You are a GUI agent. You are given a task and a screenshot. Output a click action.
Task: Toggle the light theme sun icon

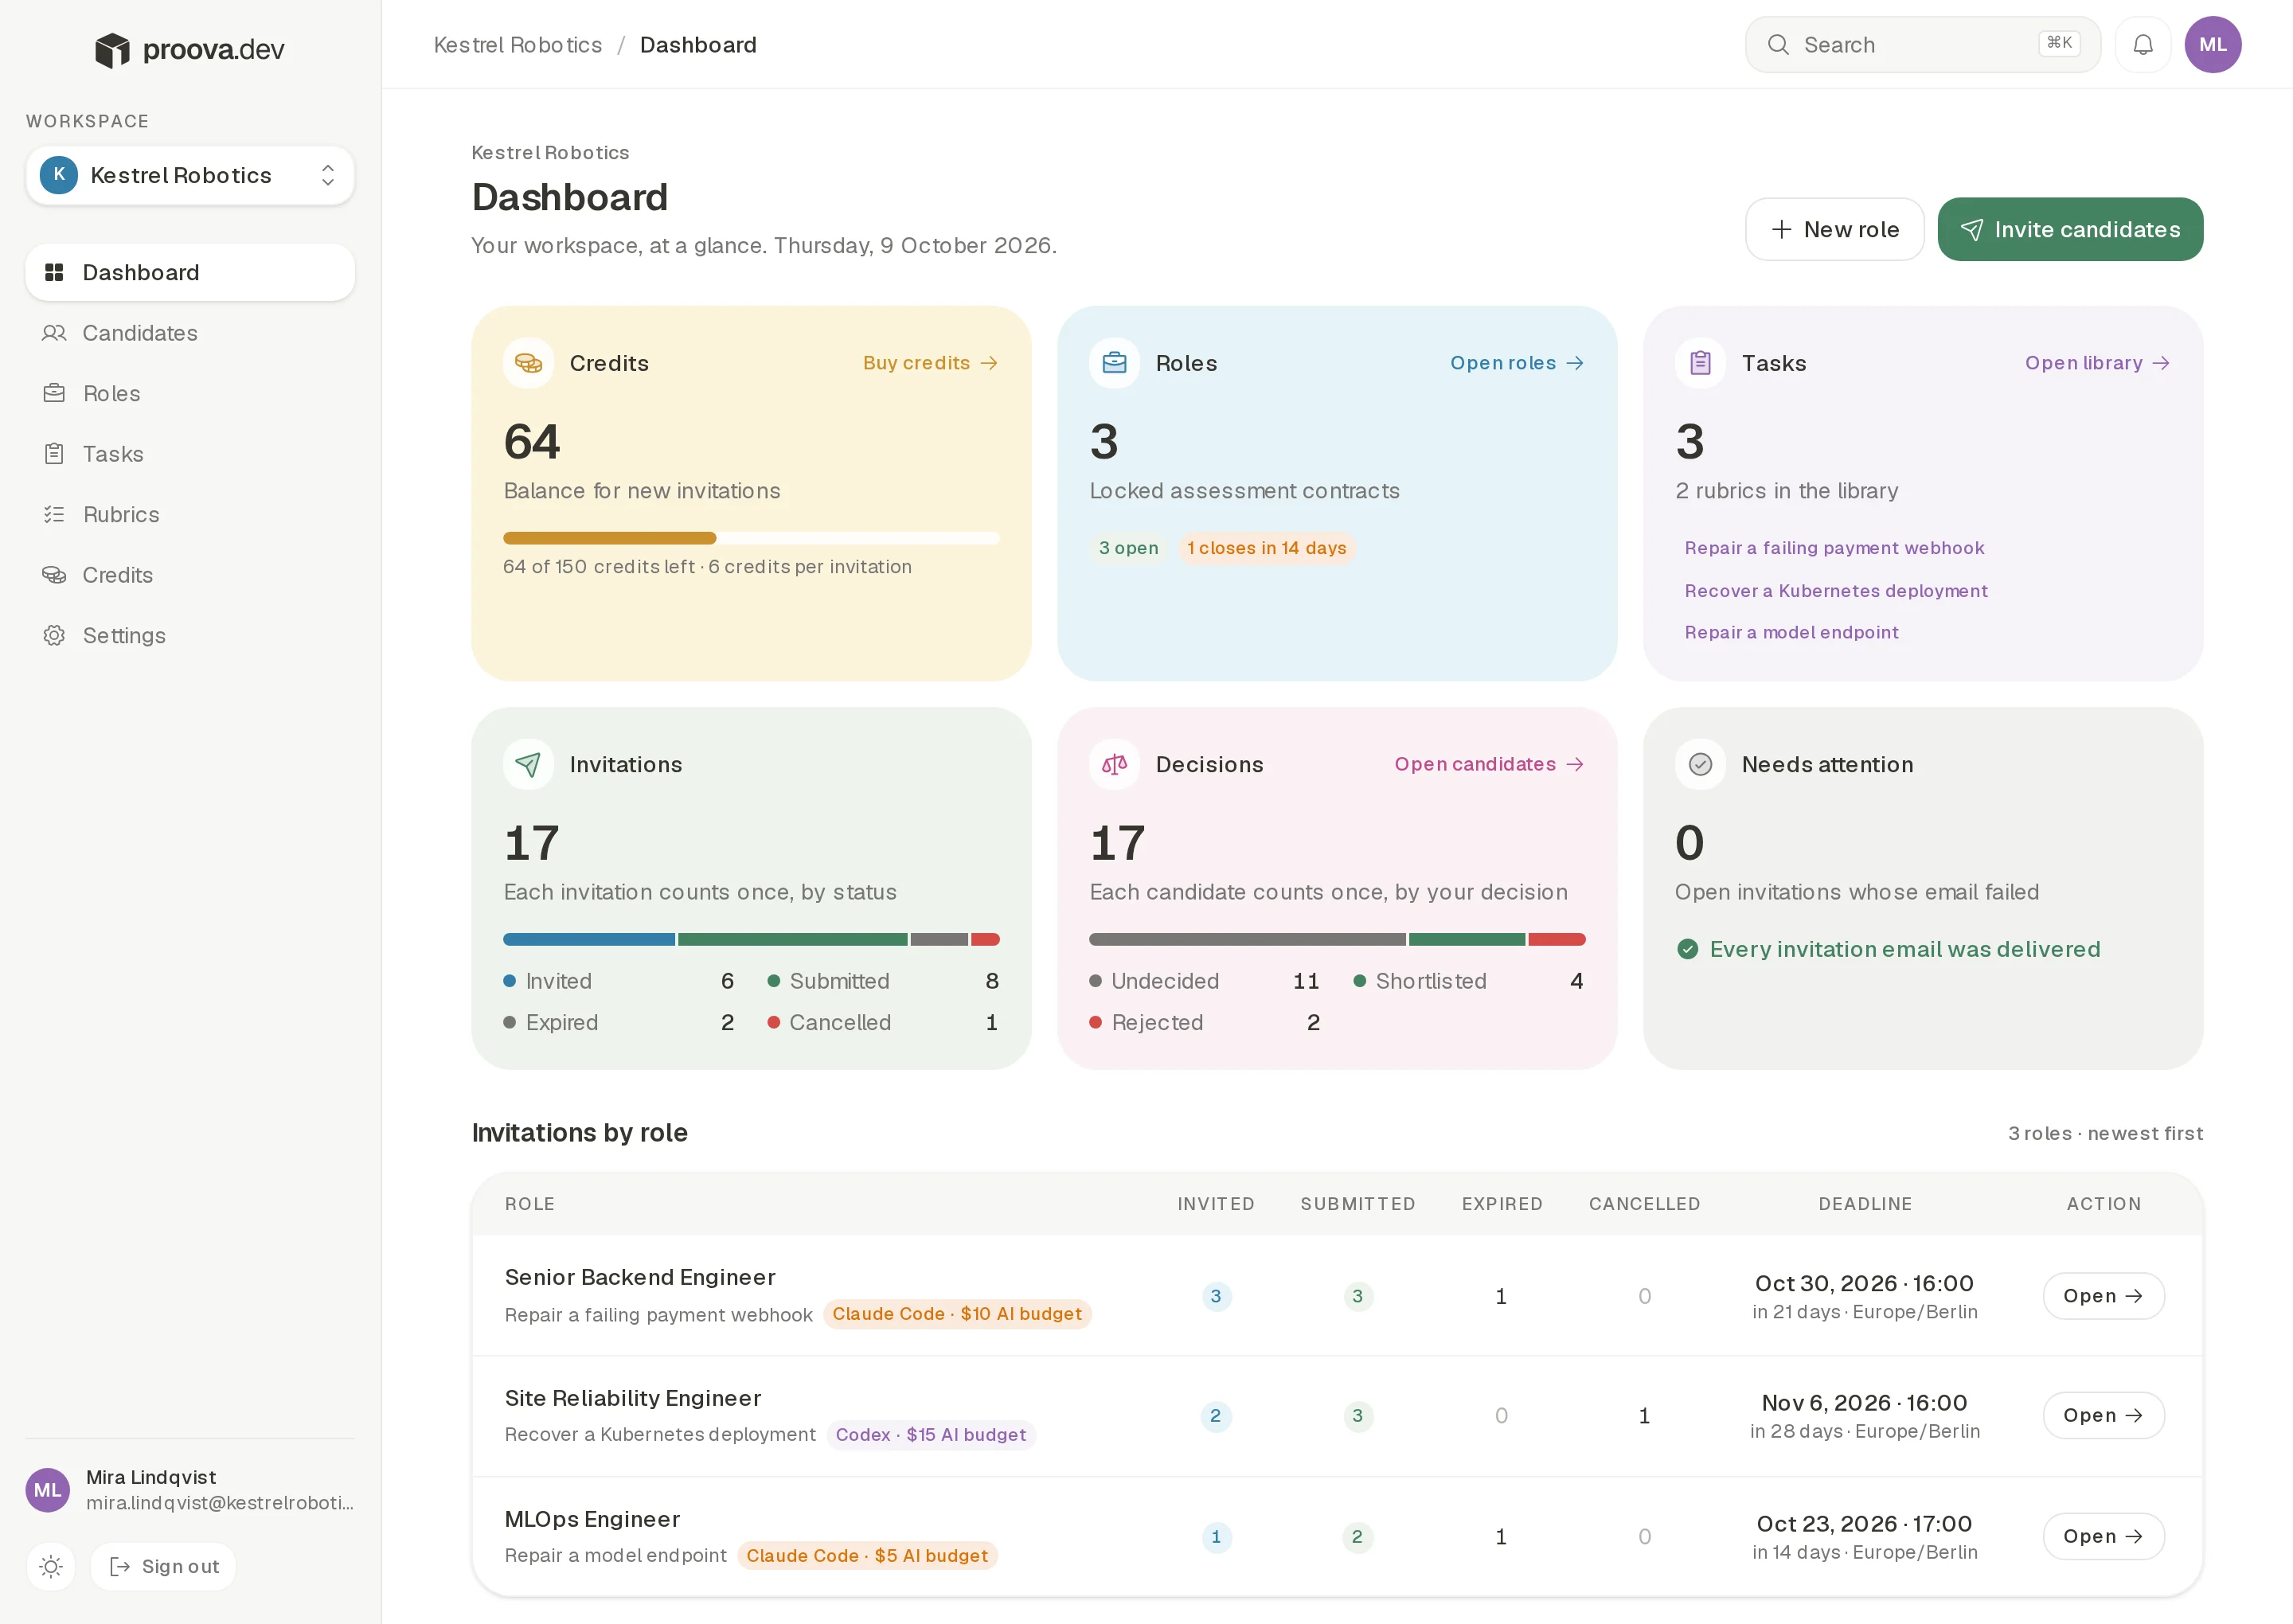(x=51, y=1566)
